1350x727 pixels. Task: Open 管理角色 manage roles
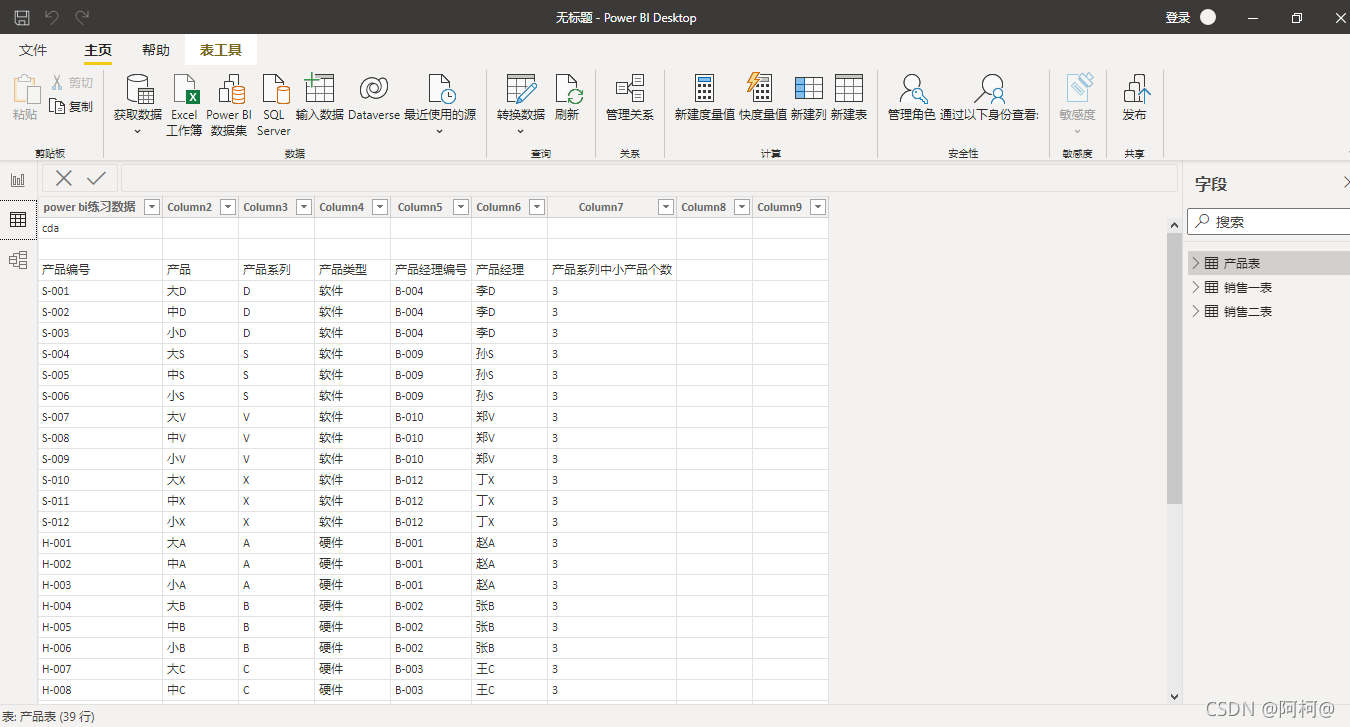point(912,98)
